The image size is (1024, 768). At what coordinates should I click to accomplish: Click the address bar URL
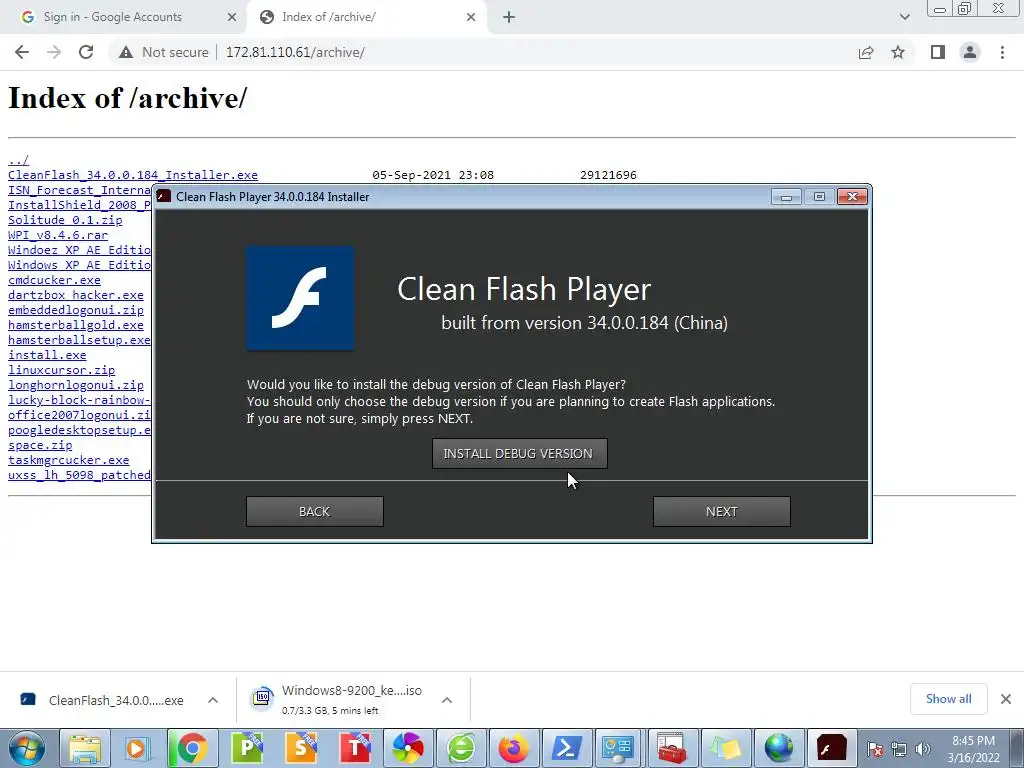tap(295, 52)
